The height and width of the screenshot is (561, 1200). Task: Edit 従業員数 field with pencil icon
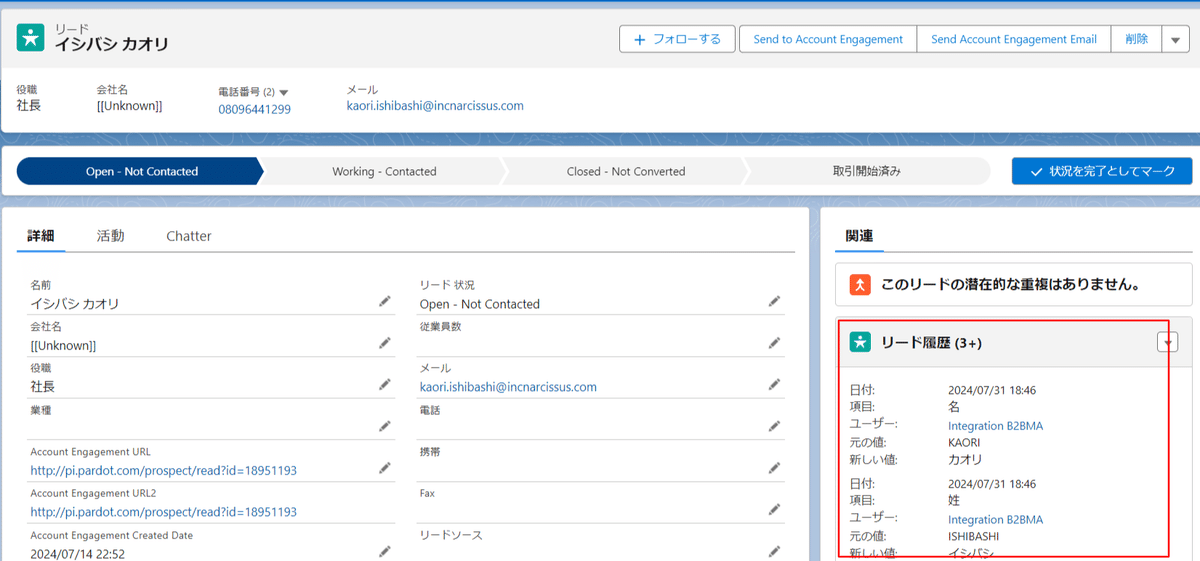(774, 343)
